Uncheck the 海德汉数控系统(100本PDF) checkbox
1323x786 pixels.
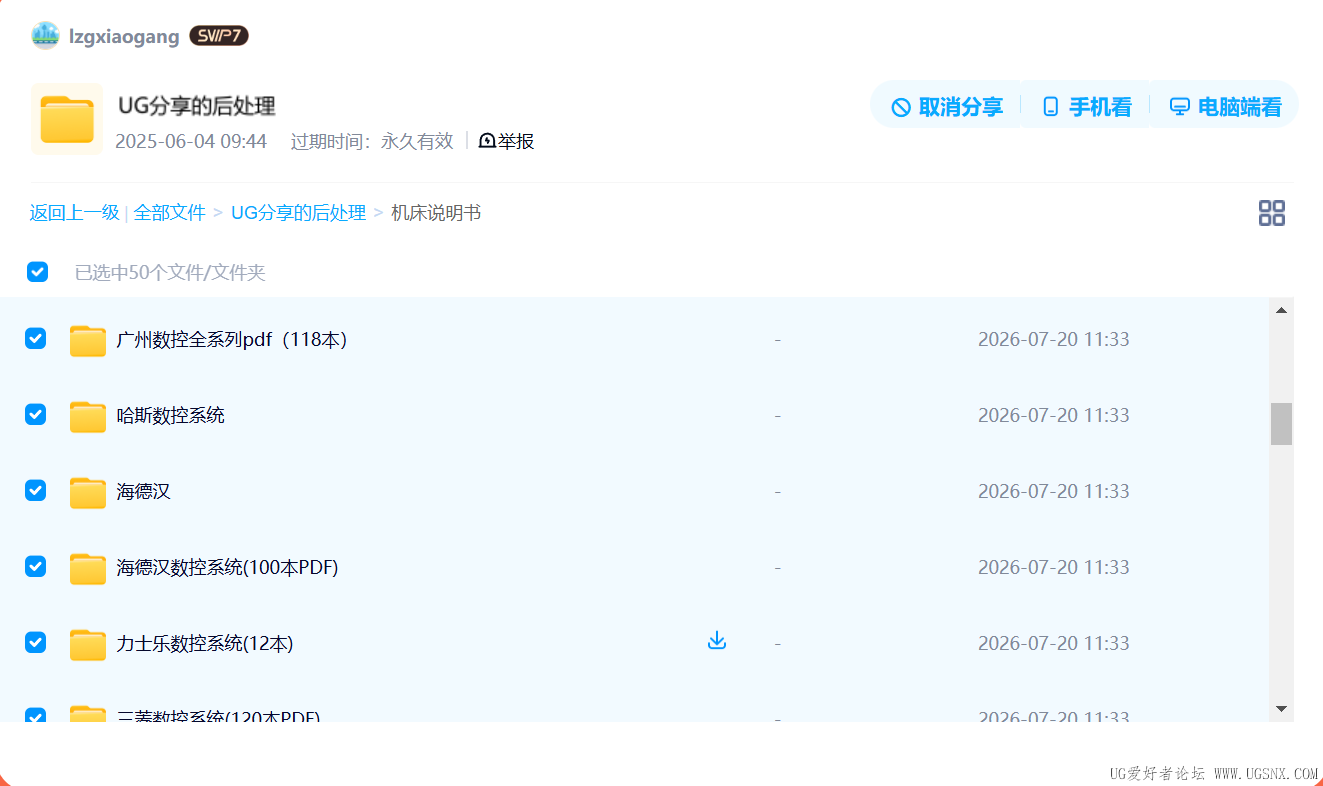(x=35, y=566)
